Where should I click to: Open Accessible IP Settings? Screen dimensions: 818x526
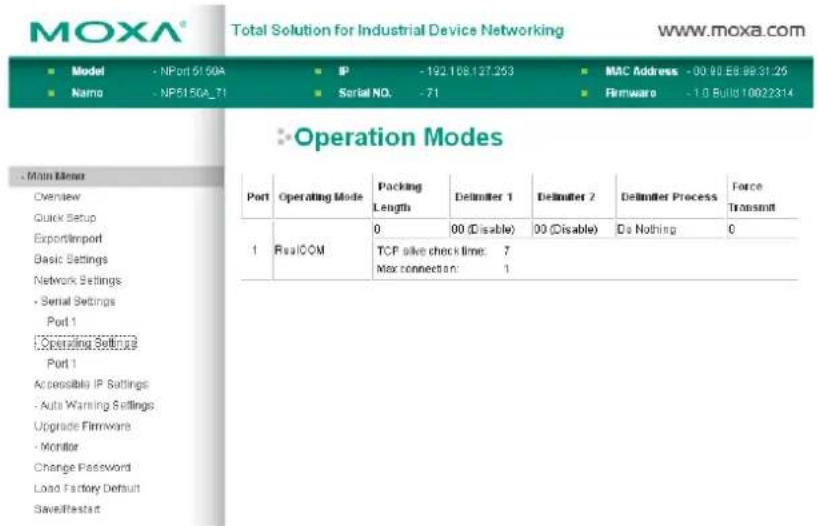pos(91,385)
